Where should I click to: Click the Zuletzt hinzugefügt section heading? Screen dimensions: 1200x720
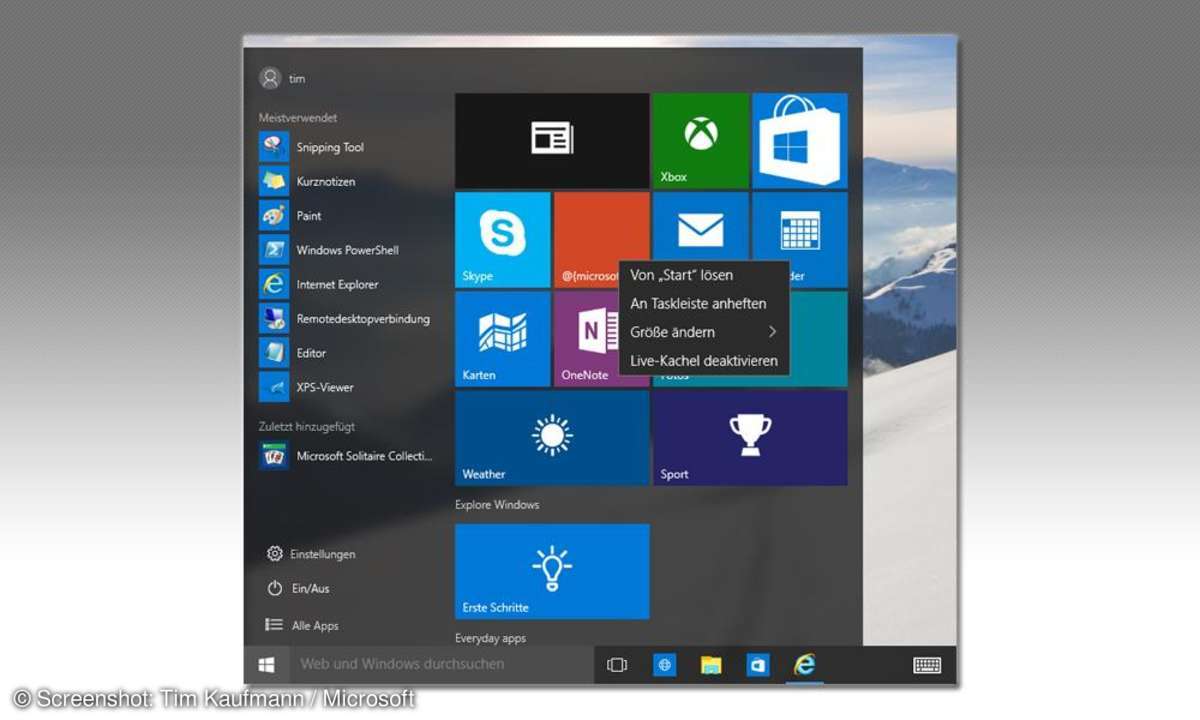[x=307, y=427]
